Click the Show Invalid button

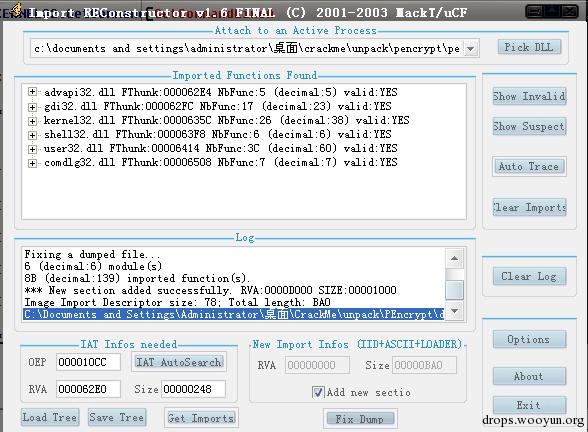[529, 96]
